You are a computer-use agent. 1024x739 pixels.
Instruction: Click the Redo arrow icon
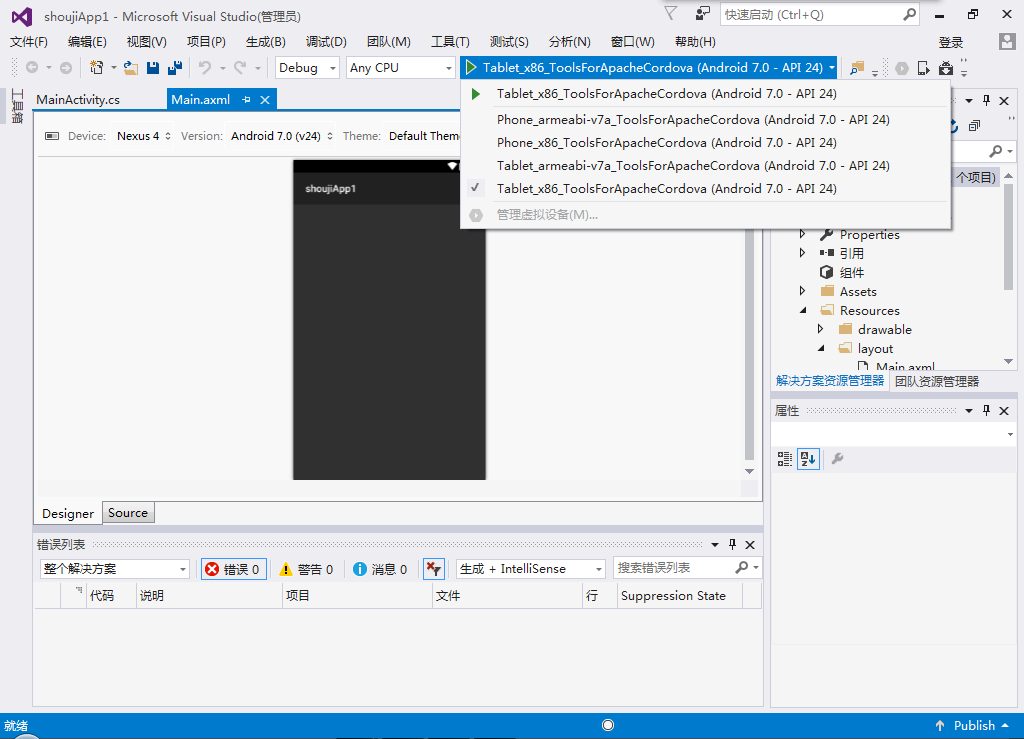pyautogui.click(x=240, y=67)
